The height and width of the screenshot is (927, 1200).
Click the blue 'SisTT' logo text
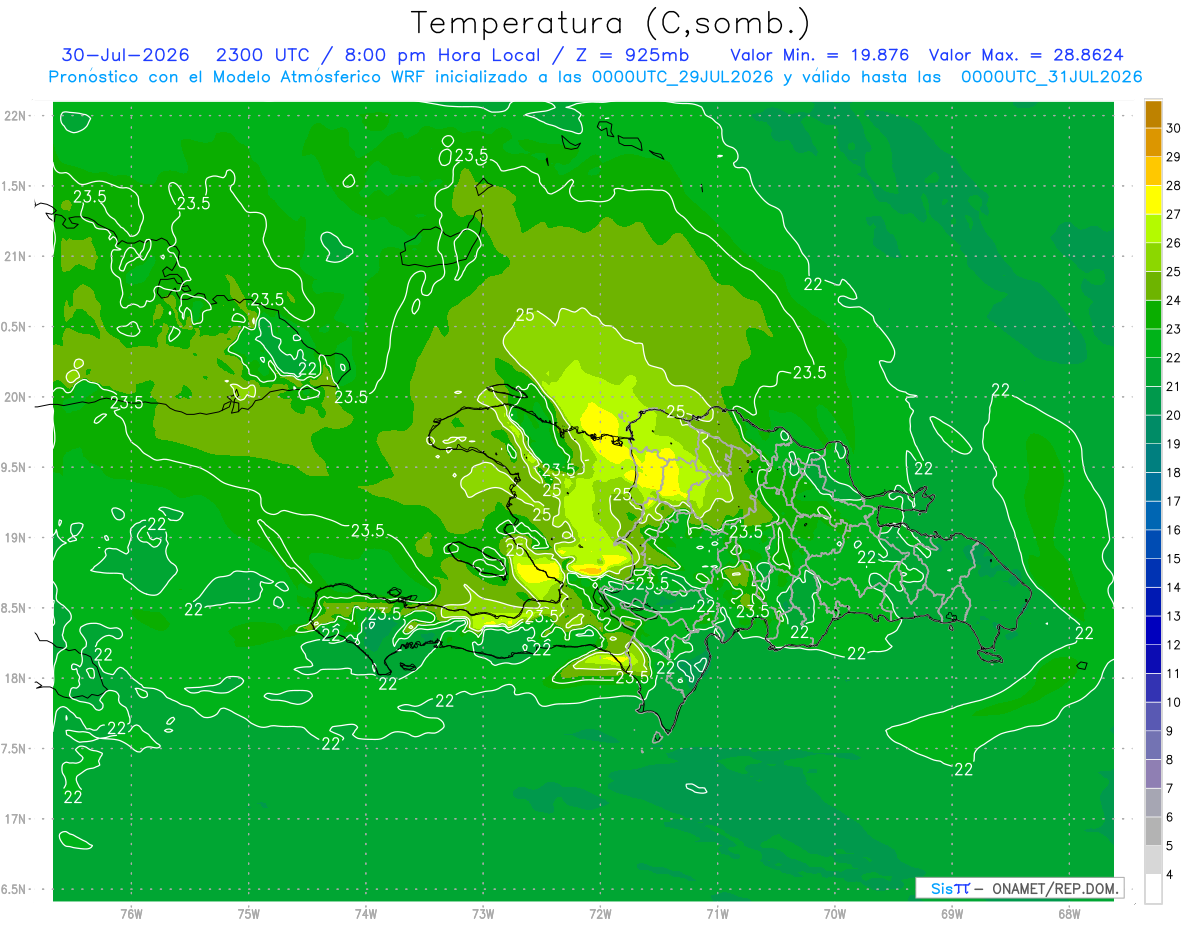(x=949, y=888)
